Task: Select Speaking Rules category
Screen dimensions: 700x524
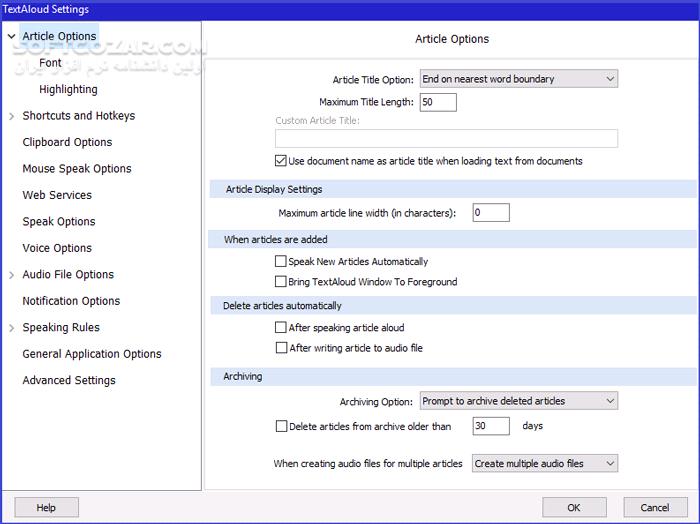Action: click(61, 327)
